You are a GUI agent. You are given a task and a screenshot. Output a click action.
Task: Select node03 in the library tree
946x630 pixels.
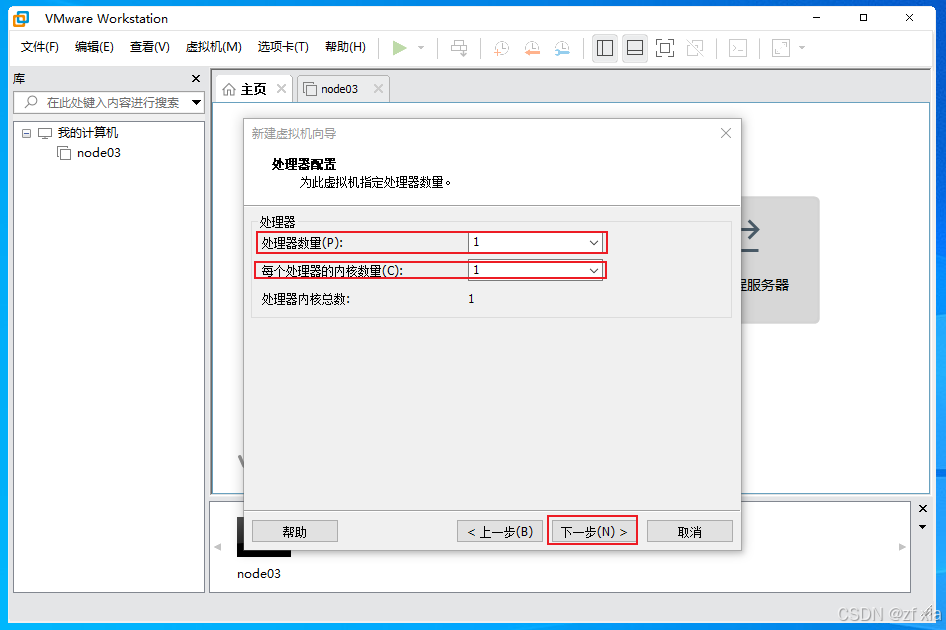pyautogui.click(x=98, y=153)
